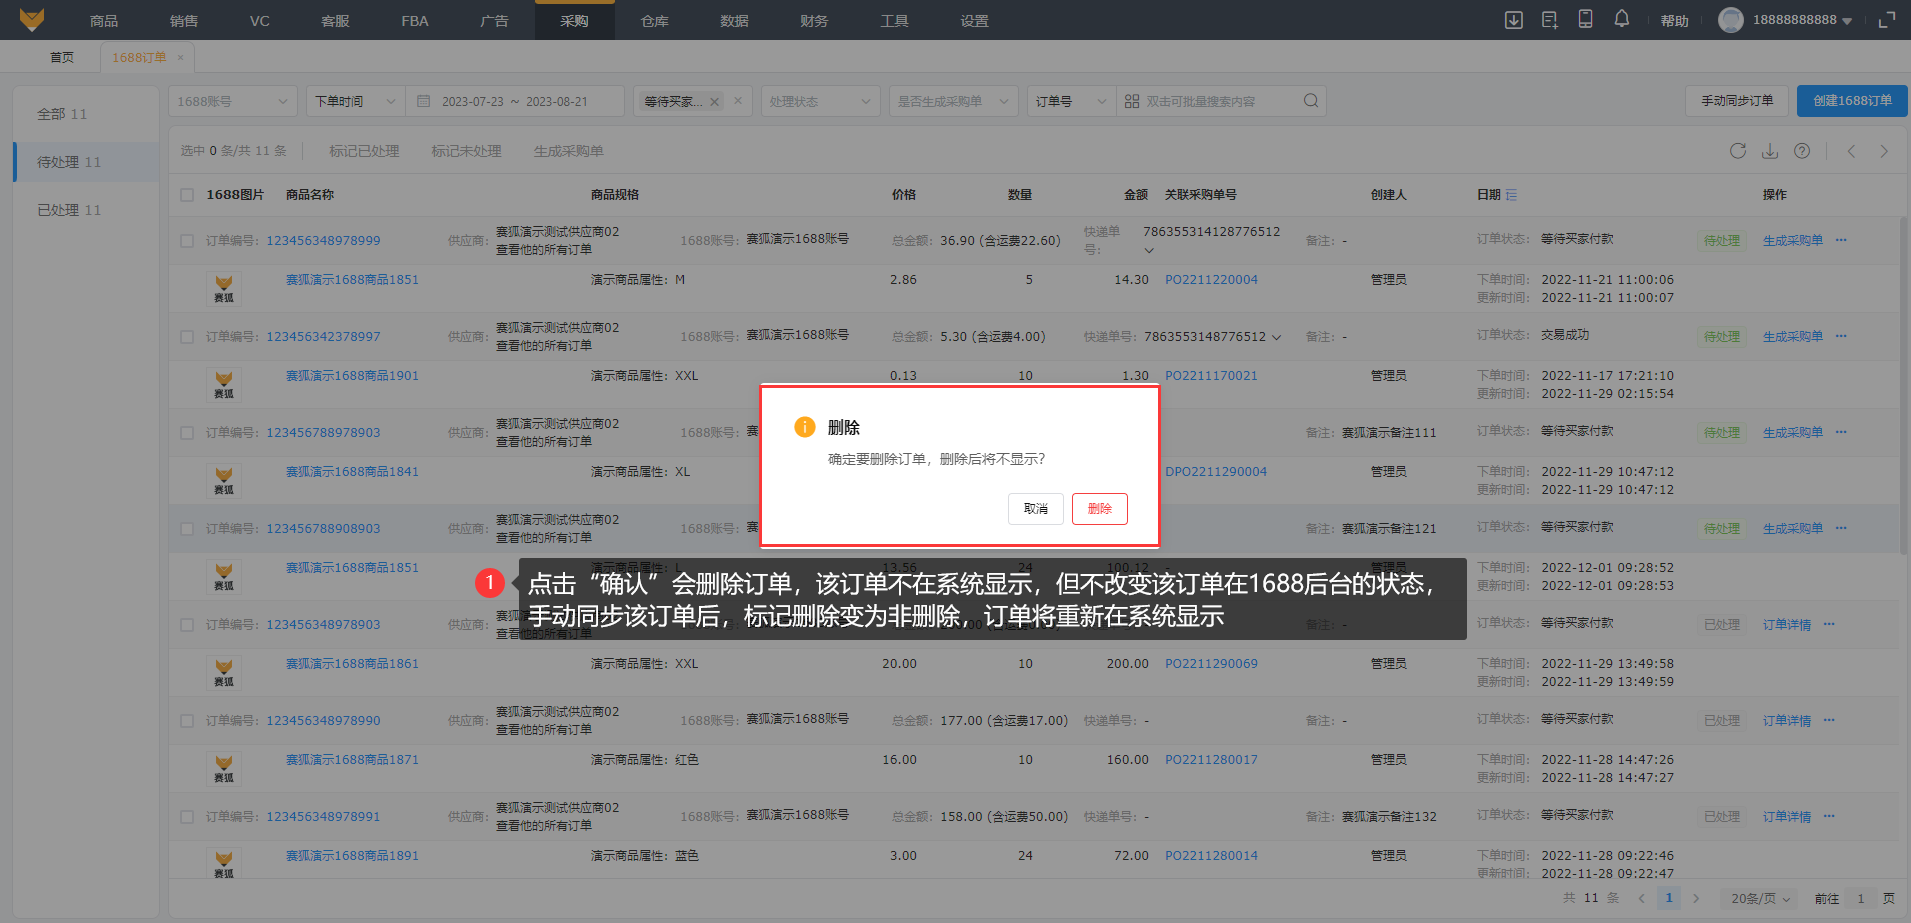Open more actions for order 123456342378997

[x=1841, y=336]
